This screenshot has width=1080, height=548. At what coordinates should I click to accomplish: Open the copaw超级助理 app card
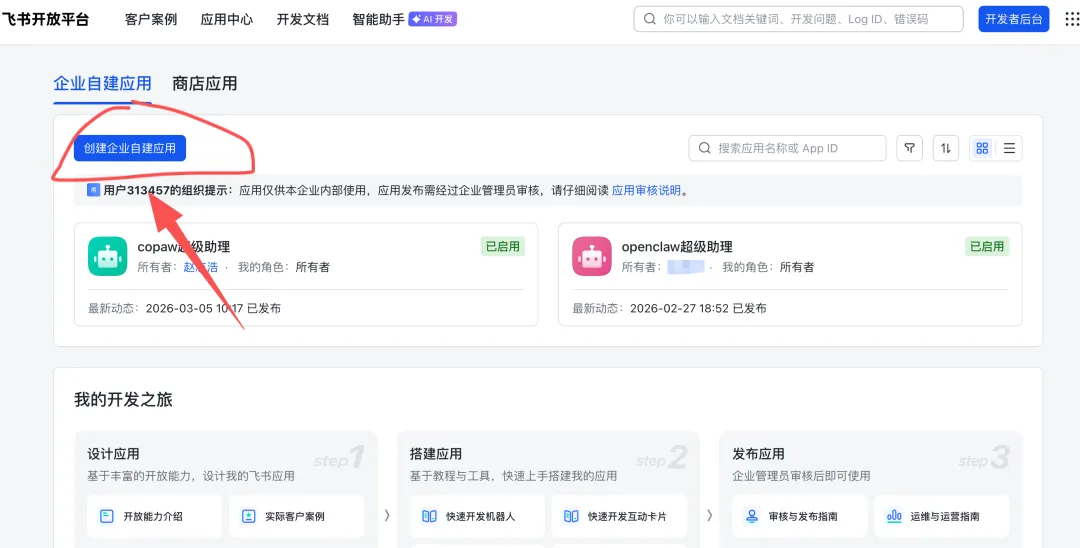click(306, 274)
